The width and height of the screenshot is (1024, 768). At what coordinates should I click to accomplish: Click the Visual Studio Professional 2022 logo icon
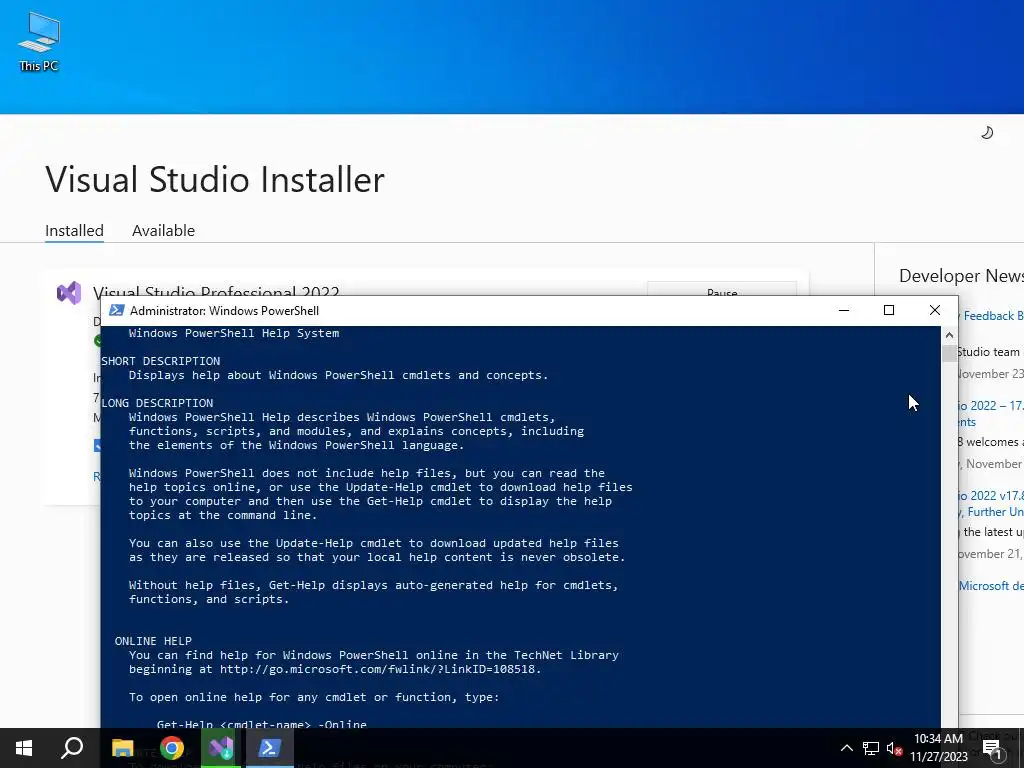69,293
